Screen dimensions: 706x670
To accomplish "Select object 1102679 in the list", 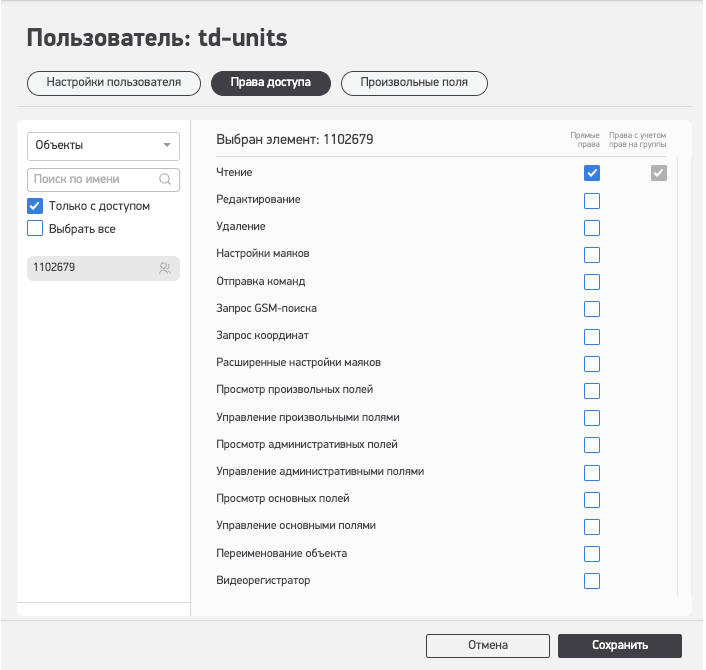I will 103,268.
